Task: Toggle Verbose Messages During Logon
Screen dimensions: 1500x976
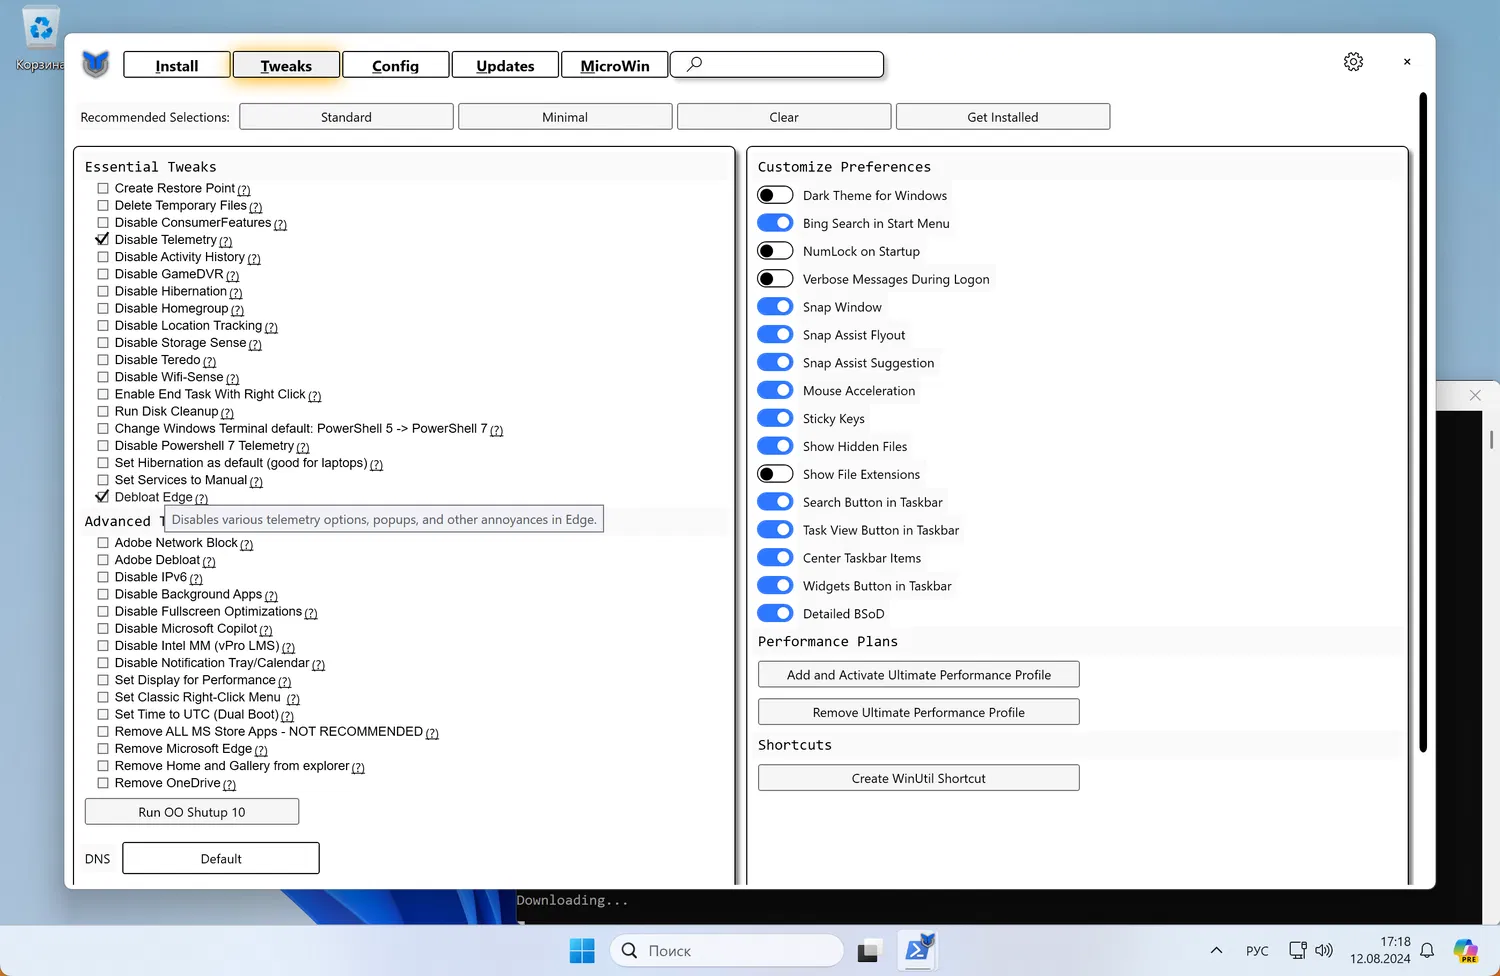Action: [775, 279]
